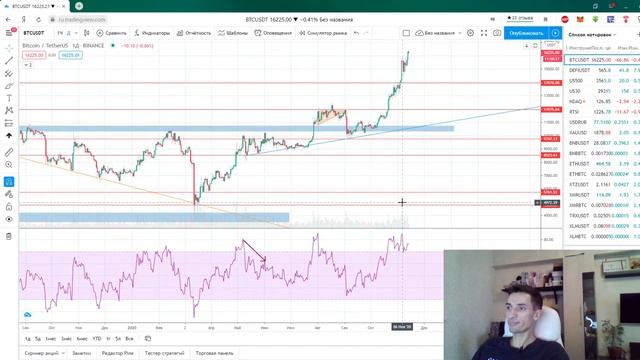This screenshot has width=640, height=360.
Task: Open candlestick chart style selector
Action: point(87,33)
